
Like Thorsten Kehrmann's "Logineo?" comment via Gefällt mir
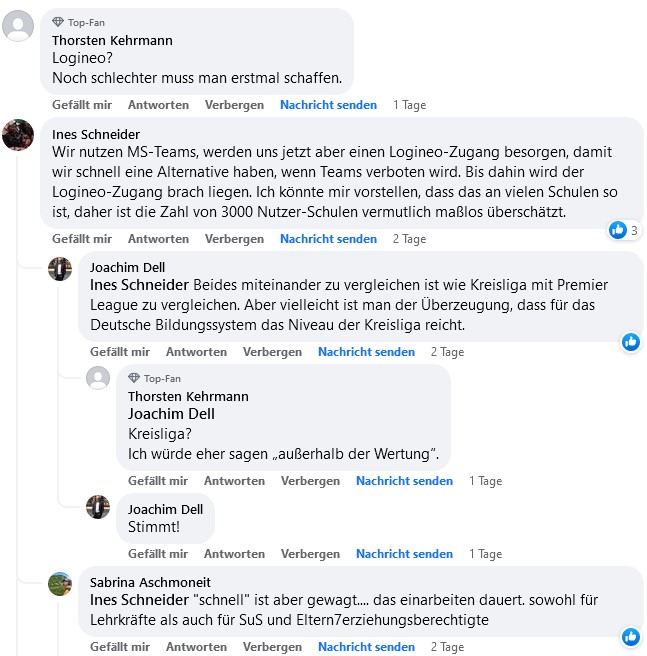pyautogui.click(x=82, y=105)
